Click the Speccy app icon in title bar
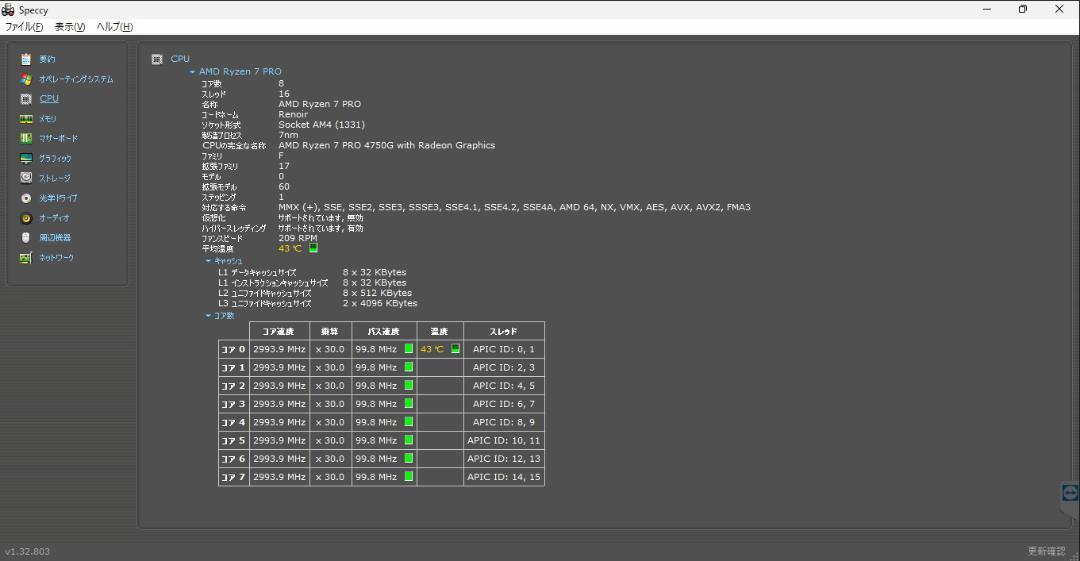1080x561 pixels. pos(8,10)
